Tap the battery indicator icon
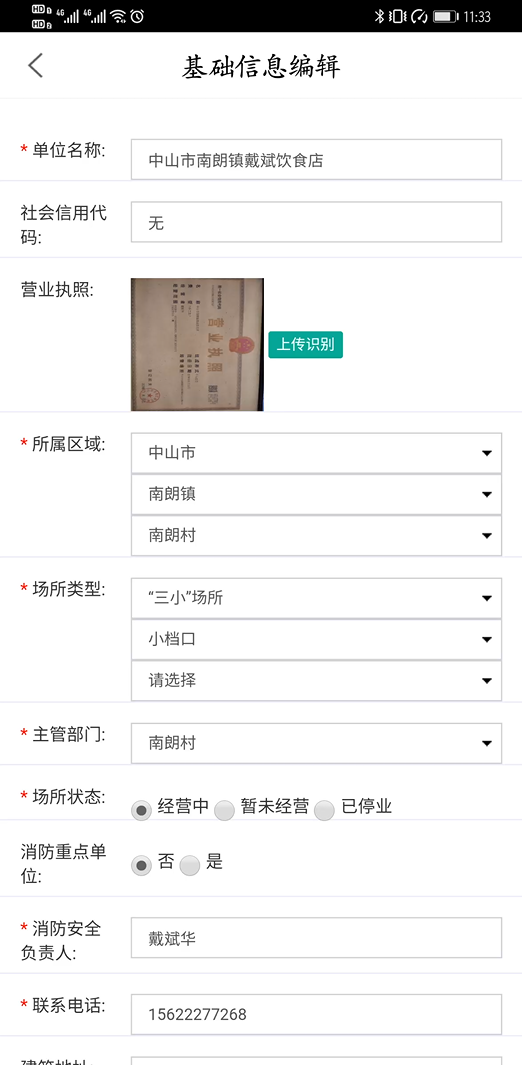 (445, 16)
